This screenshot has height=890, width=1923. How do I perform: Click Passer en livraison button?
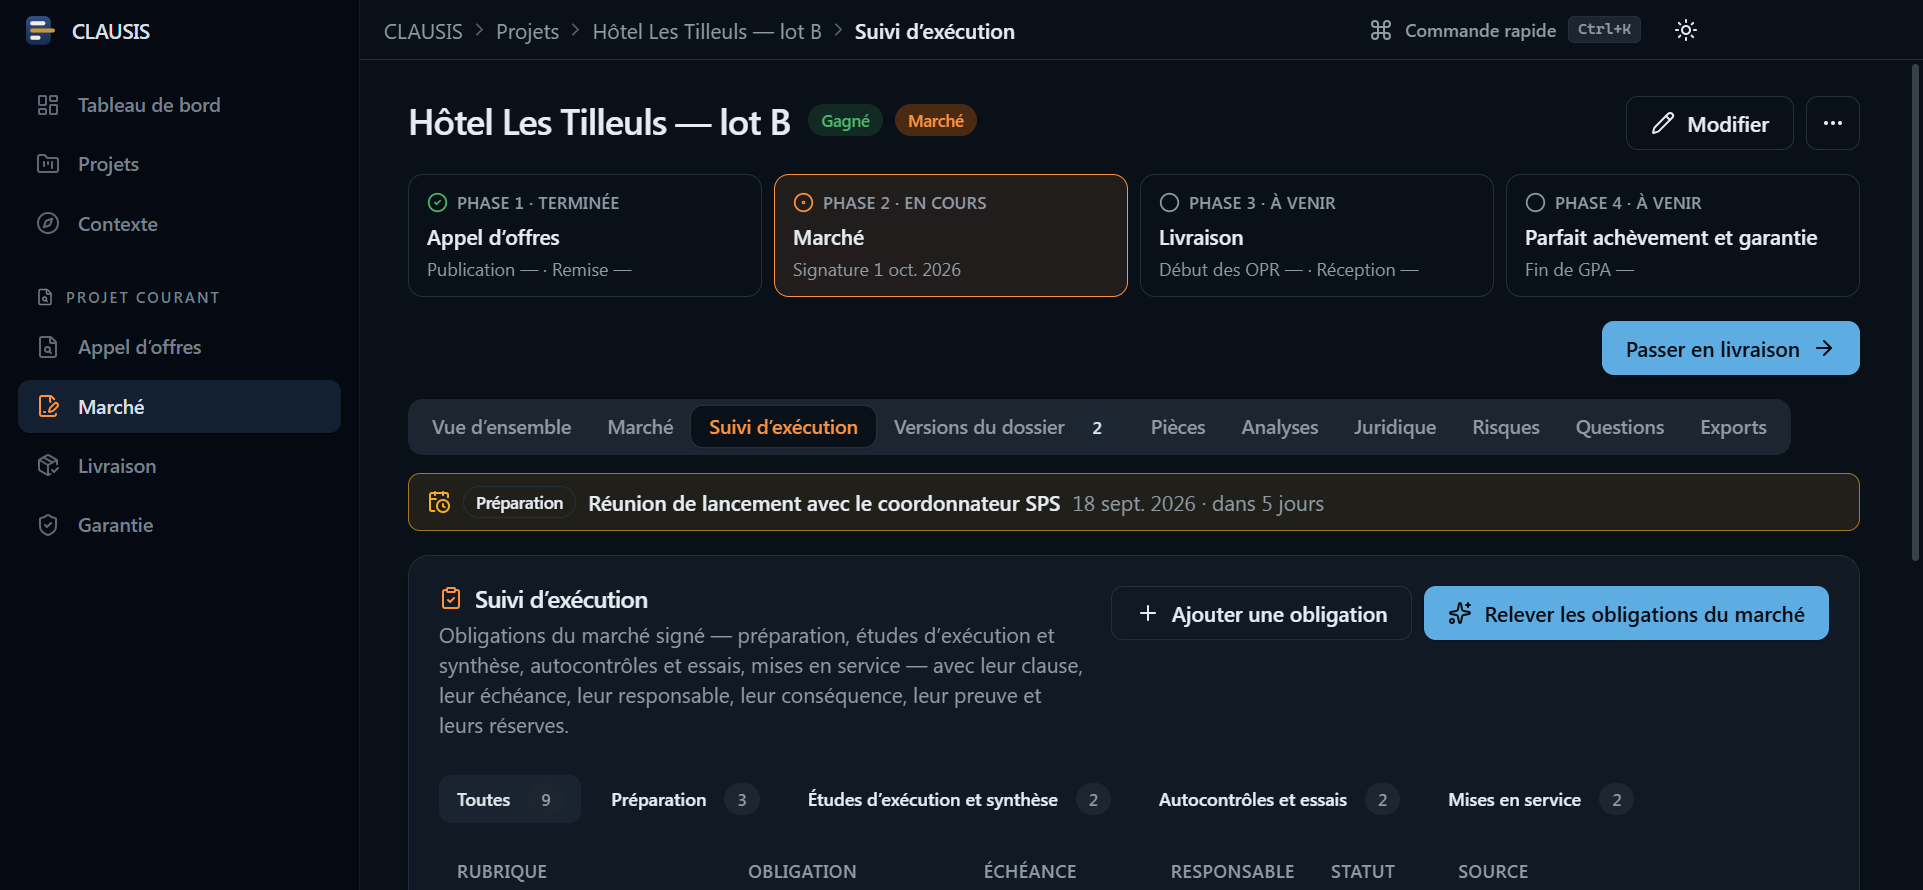pyautogui.click(x=1730, y=348)
